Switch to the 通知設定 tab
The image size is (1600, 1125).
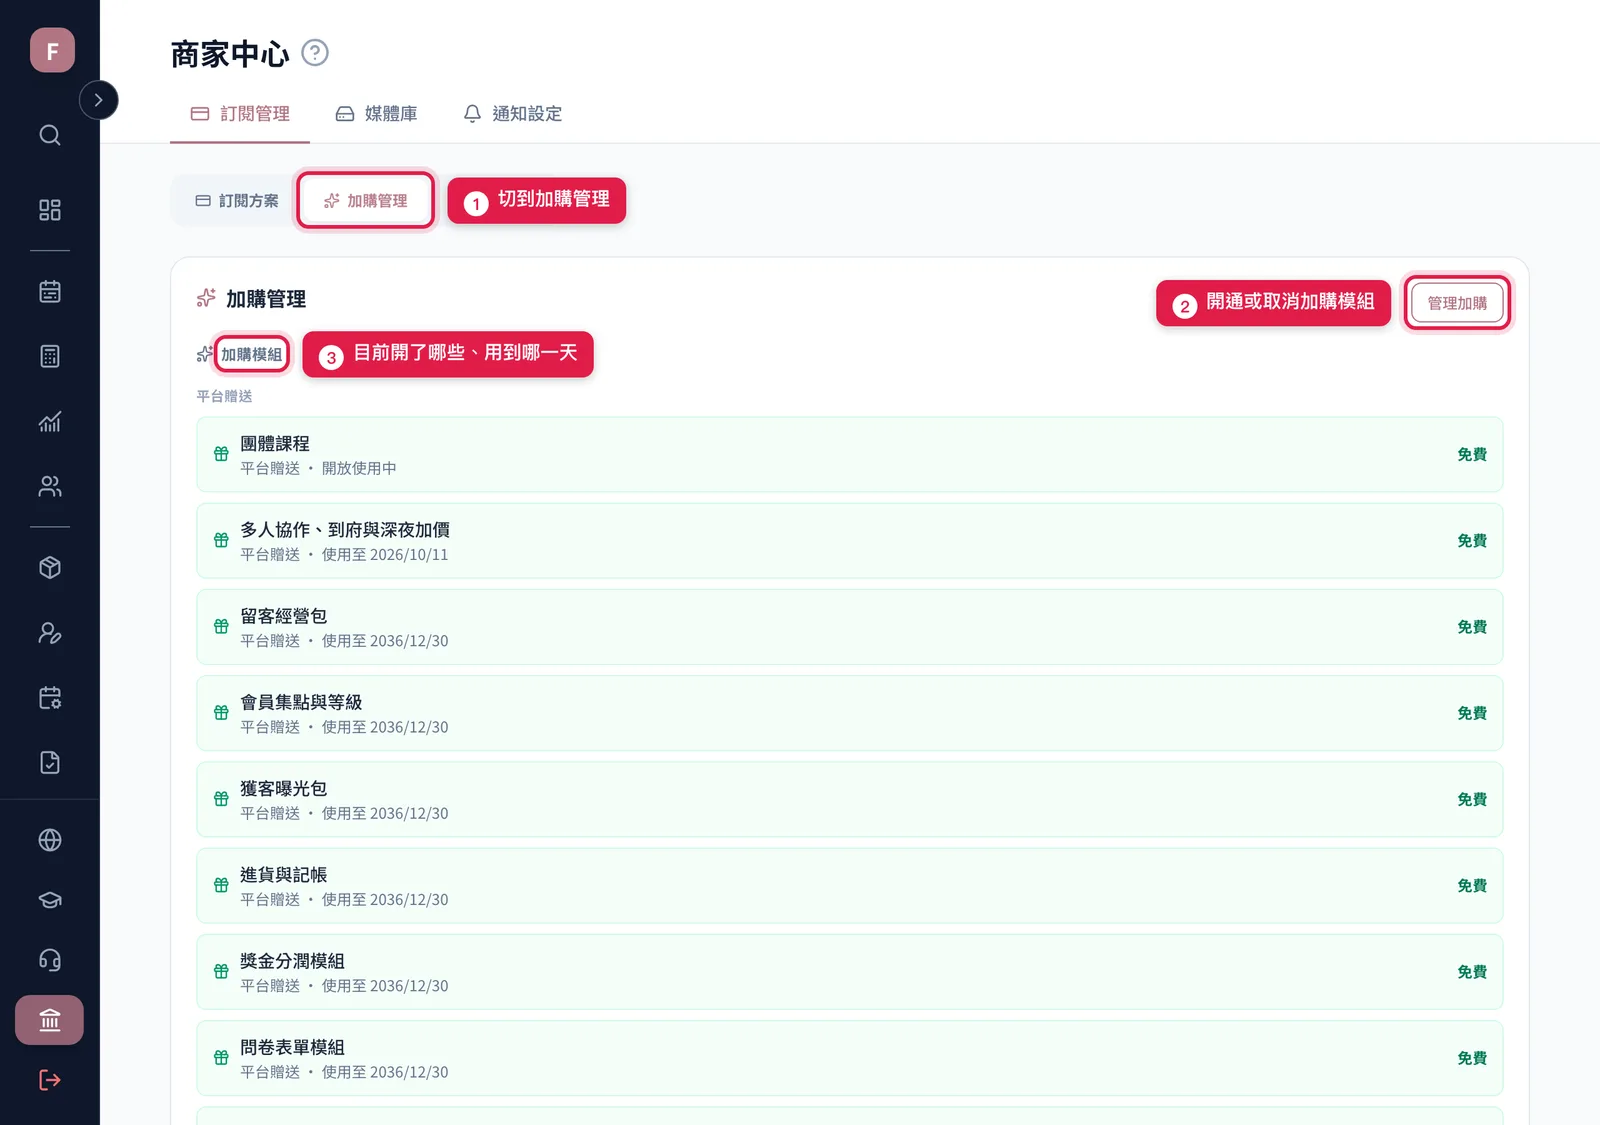512,114
